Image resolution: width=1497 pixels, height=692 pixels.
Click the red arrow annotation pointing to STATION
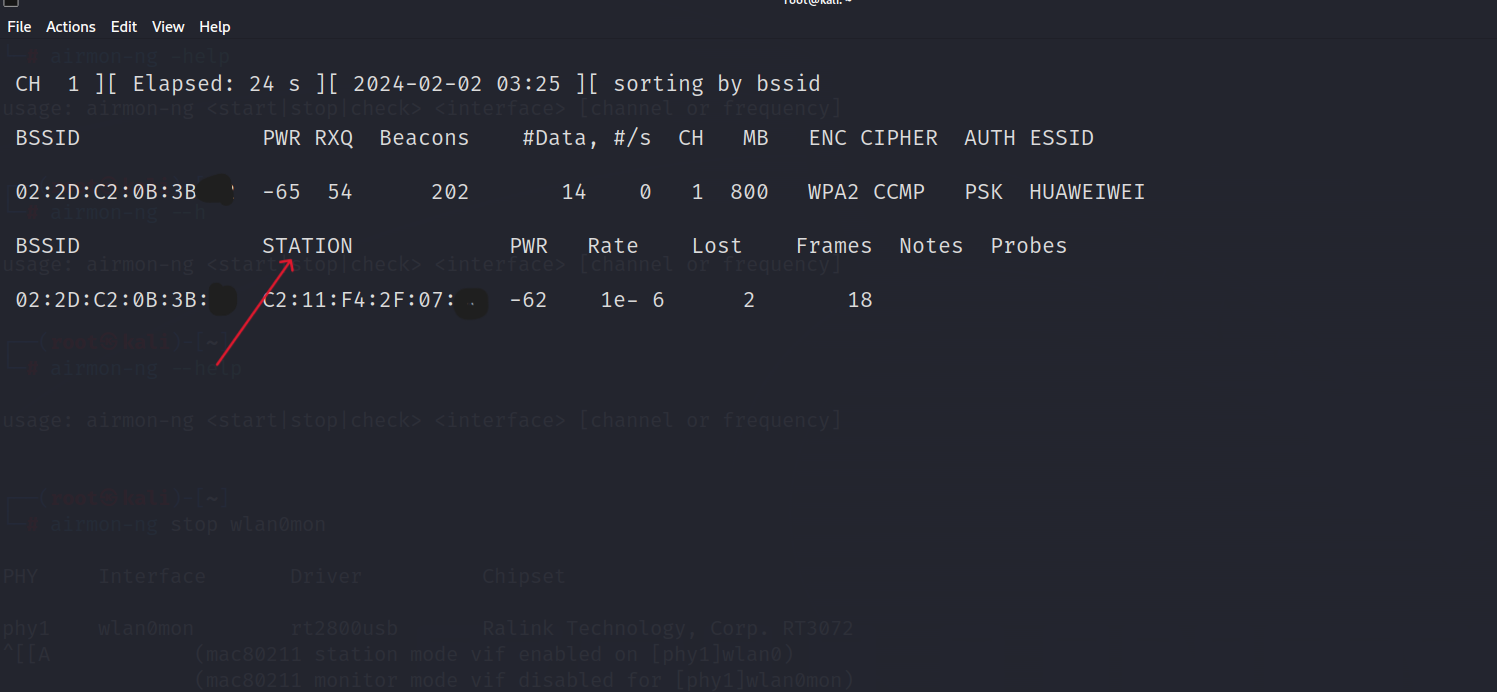[x=254, y=313]
